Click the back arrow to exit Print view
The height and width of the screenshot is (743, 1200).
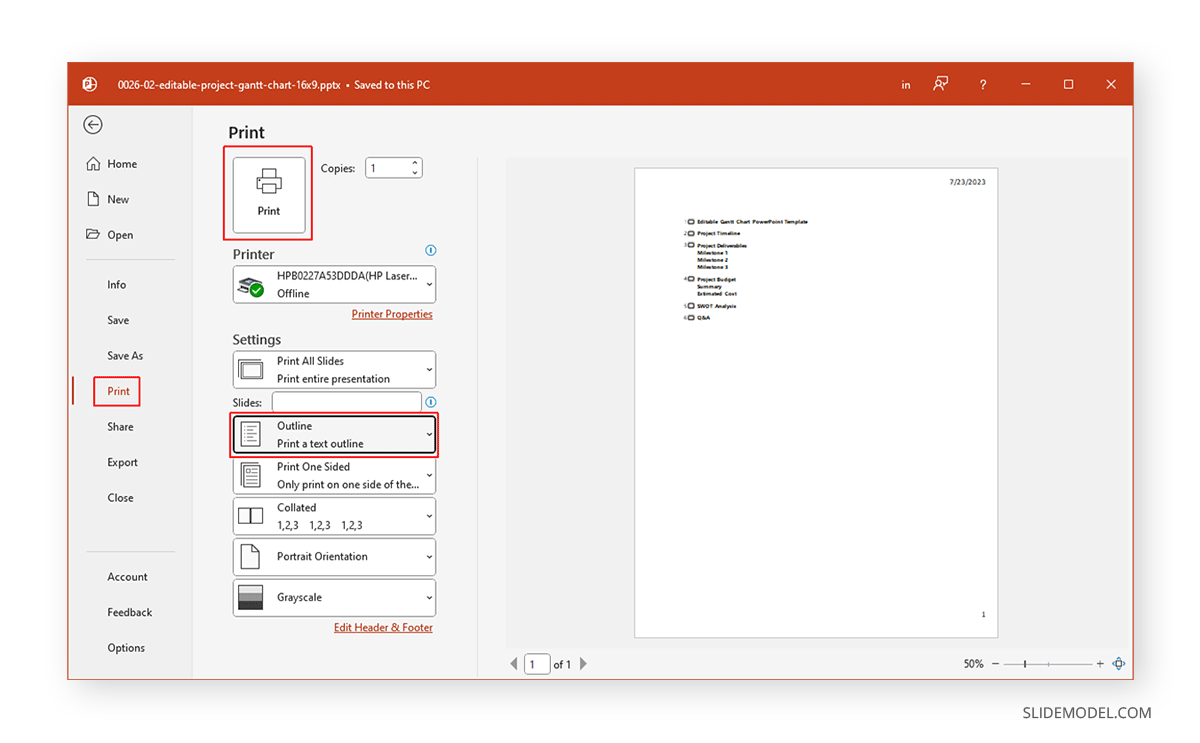point(93,124)
